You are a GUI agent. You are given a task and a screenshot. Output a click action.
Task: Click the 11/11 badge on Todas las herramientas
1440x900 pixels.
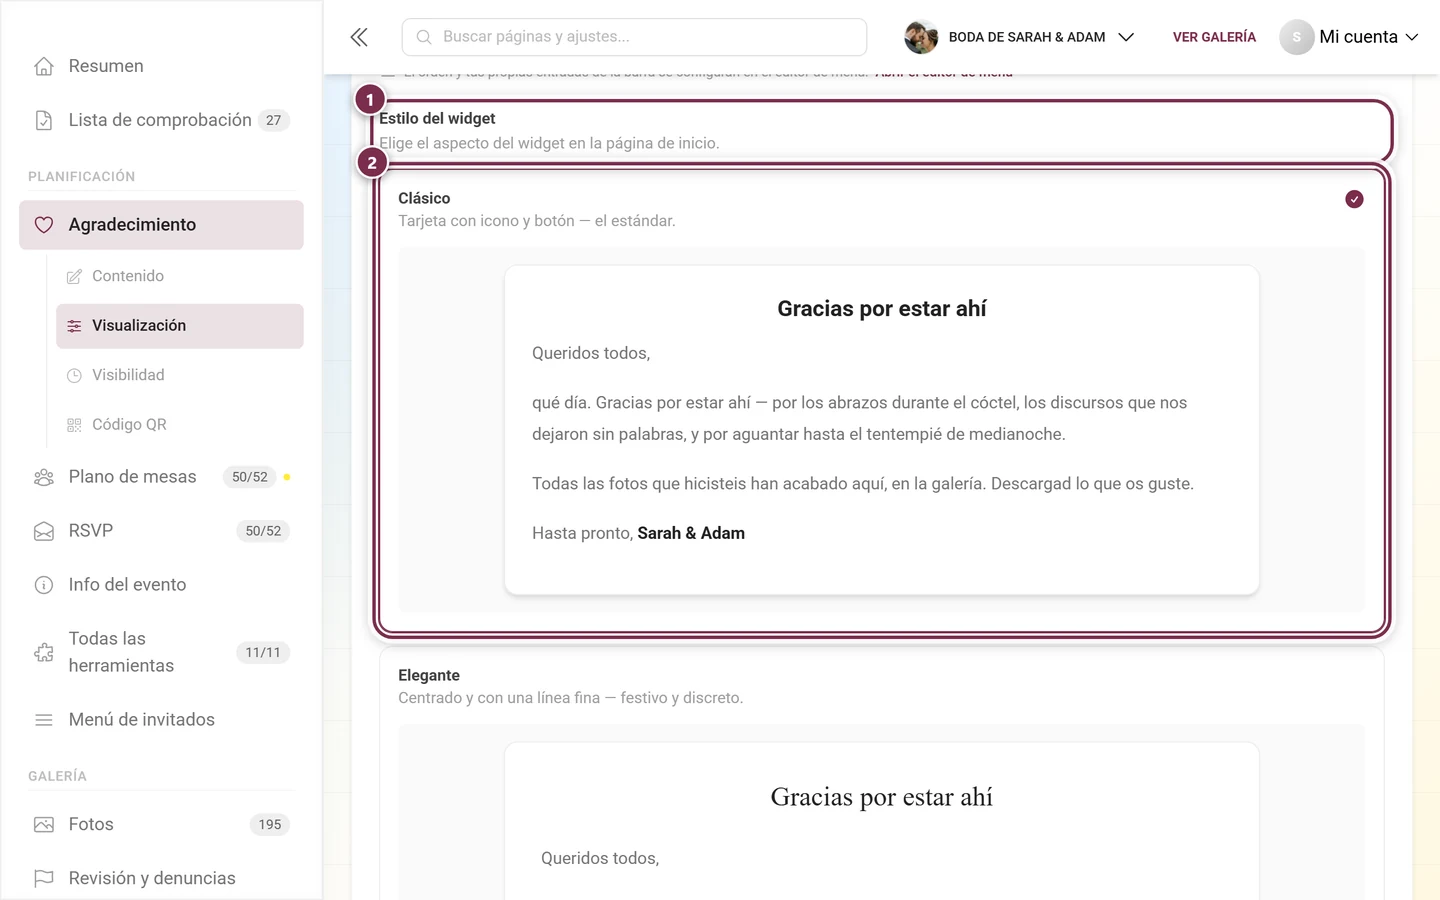pyautogui.click(x=263, y=652)
